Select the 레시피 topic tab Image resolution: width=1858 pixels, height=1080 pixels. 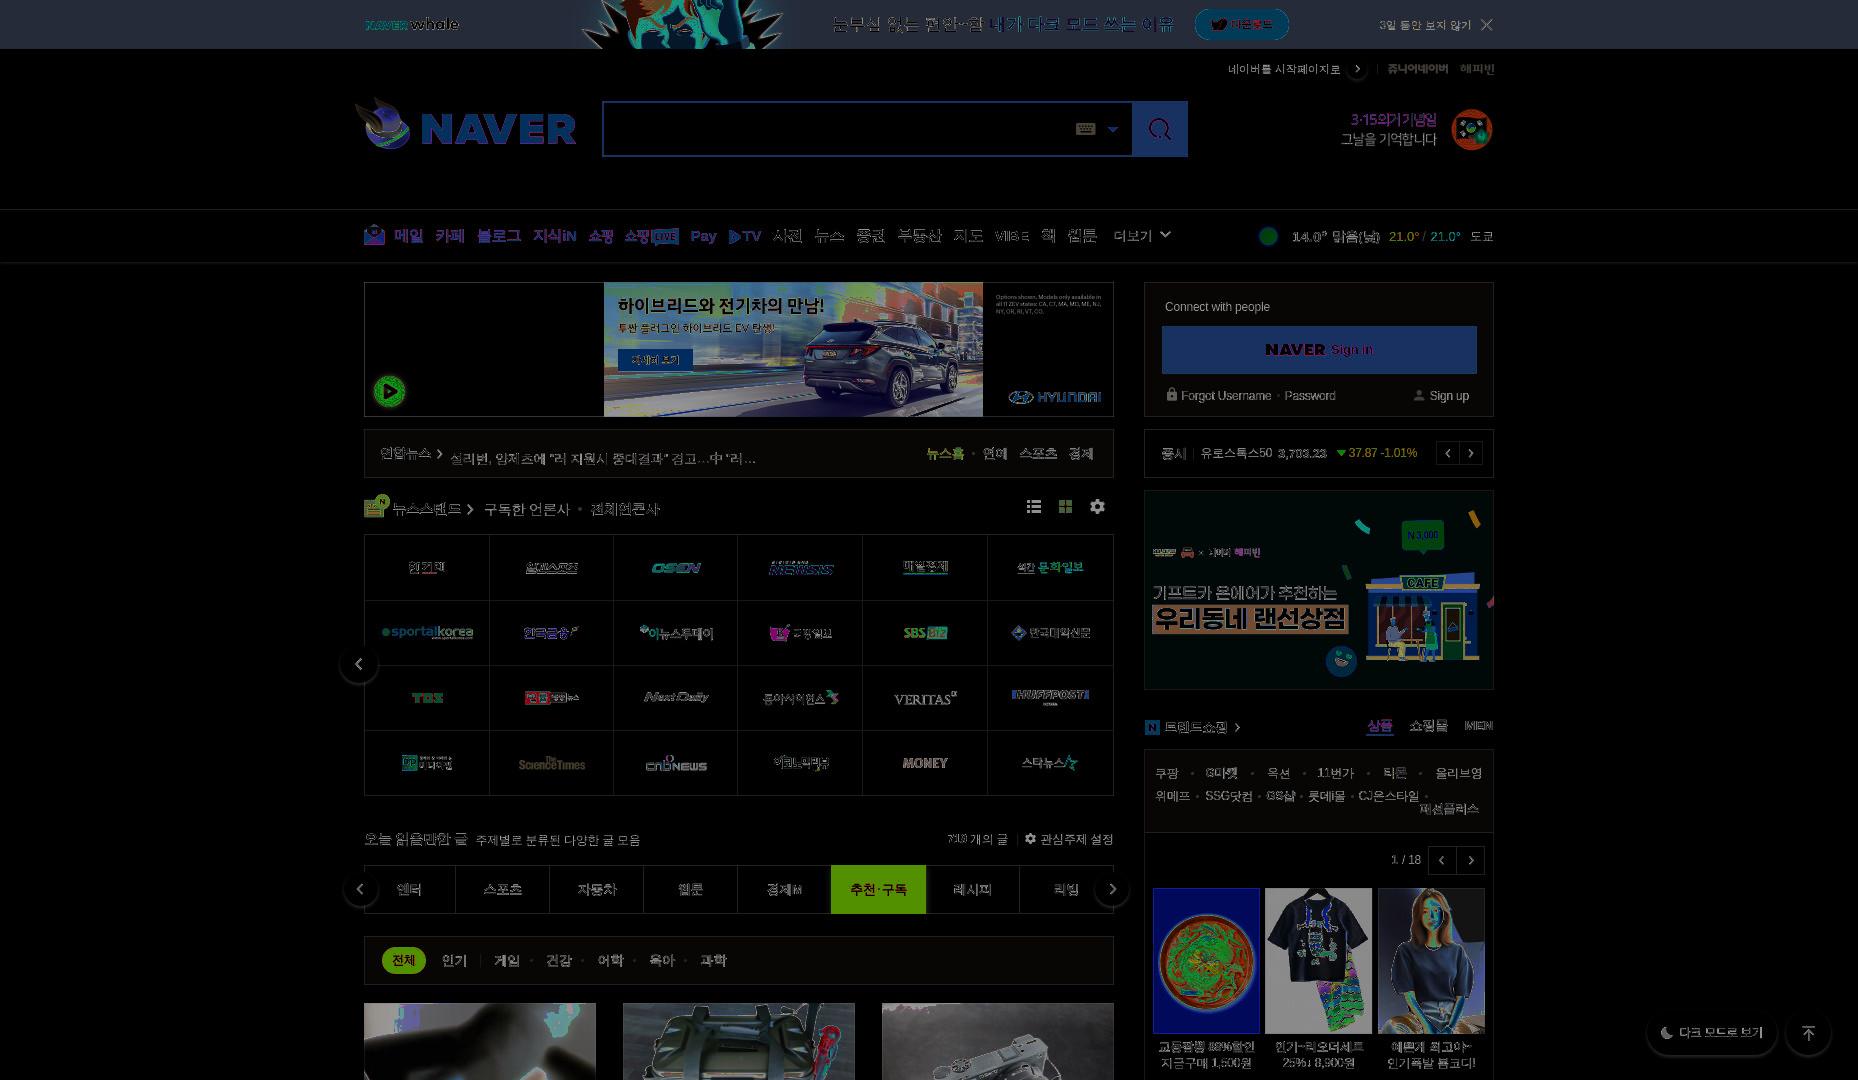(x=972, y=889)
